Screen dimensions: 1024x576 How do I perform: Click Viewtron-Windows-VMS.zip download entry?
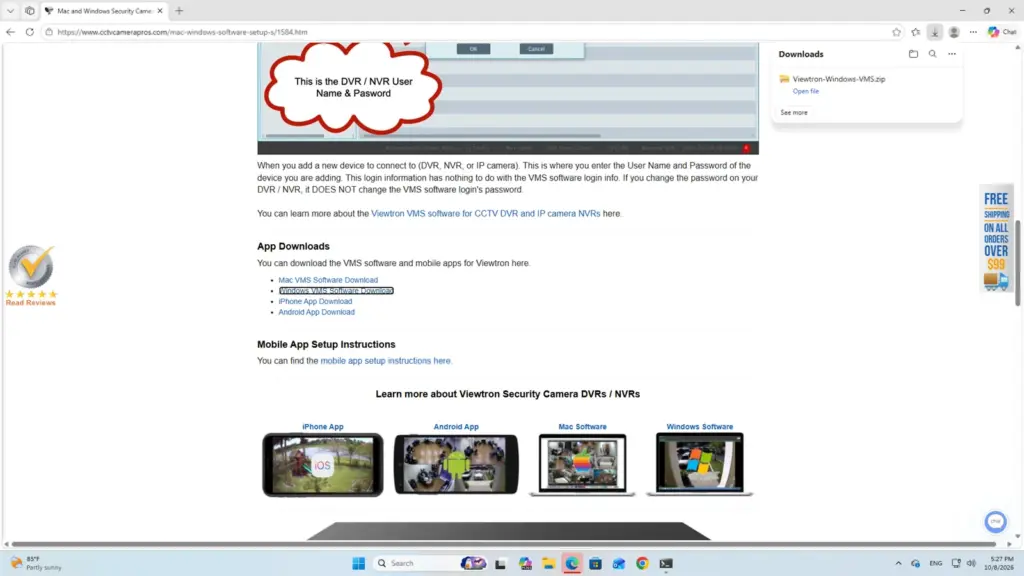click(x=839, y=79)
